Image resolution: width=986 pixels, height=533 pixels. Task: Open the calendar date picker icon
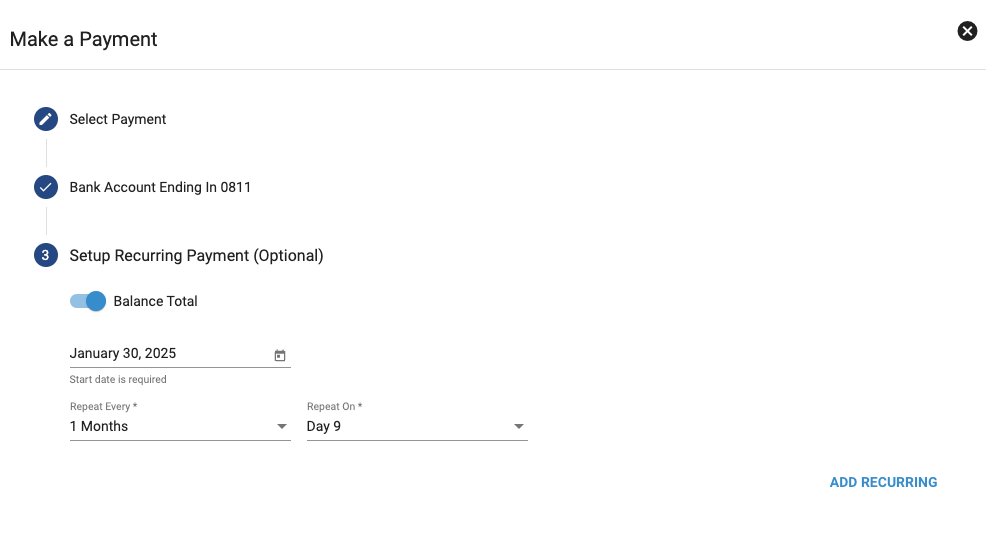coord(280,355)
